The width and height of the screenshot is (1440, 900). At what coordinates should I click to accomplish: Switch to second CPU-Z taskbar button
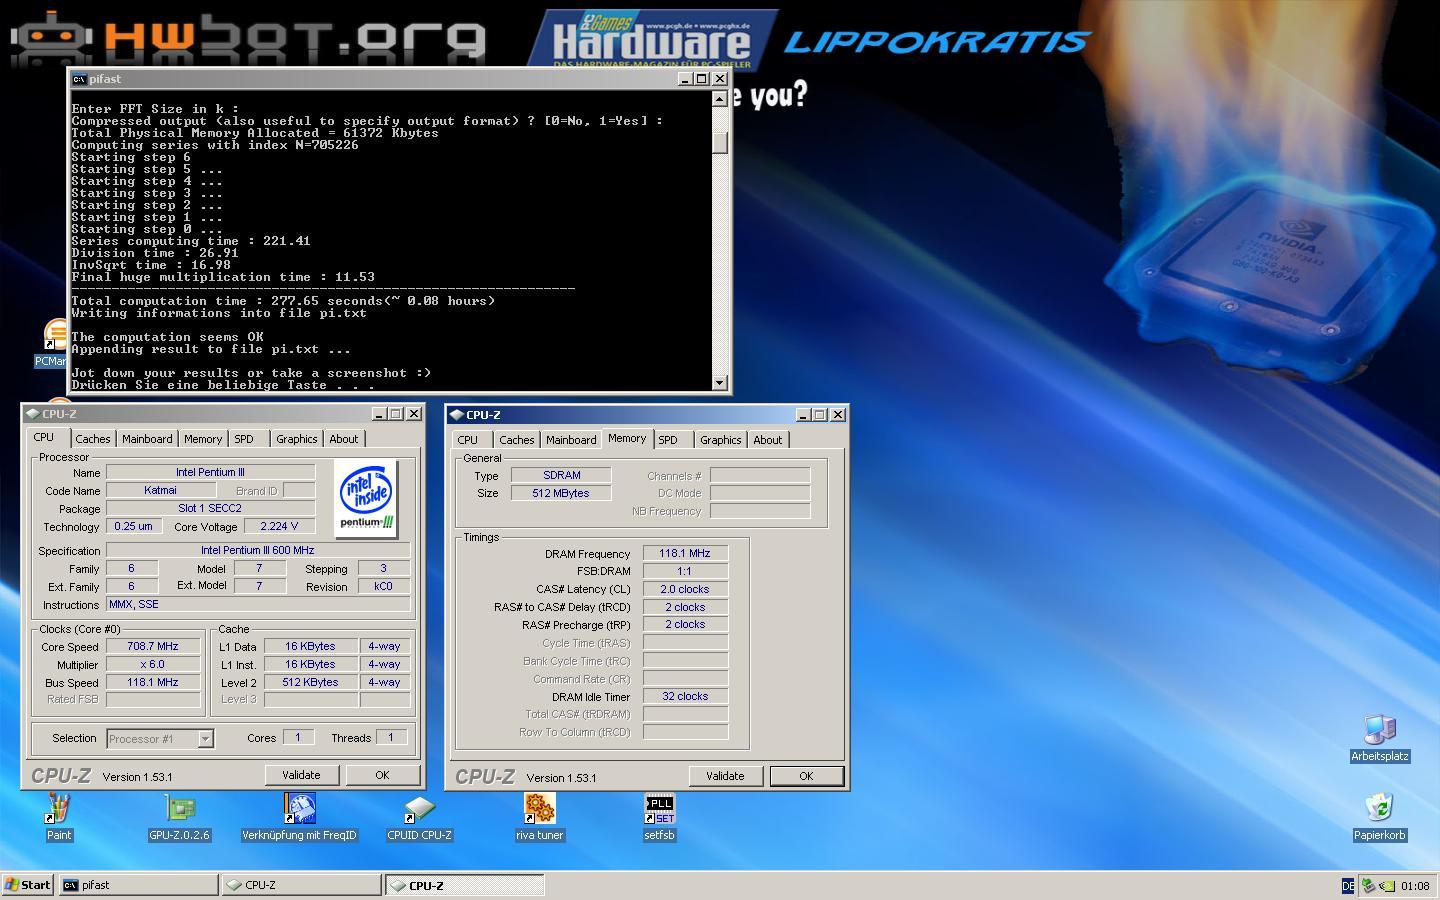click(x=465, y=885)
